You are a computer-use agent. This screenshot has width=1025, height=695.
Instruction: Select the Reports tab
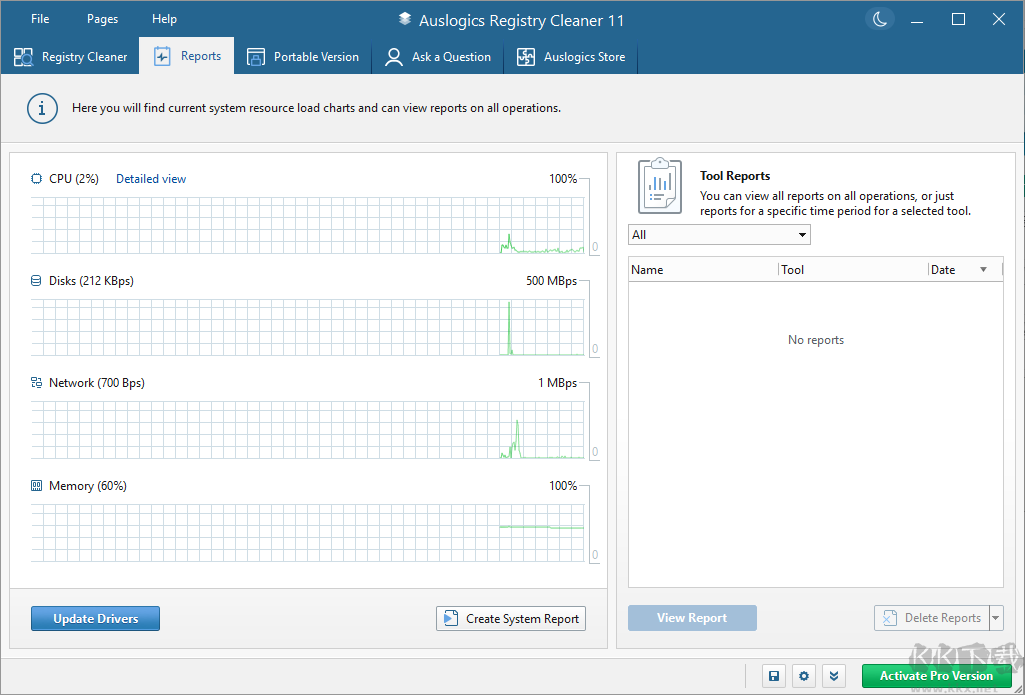point(187,56)
